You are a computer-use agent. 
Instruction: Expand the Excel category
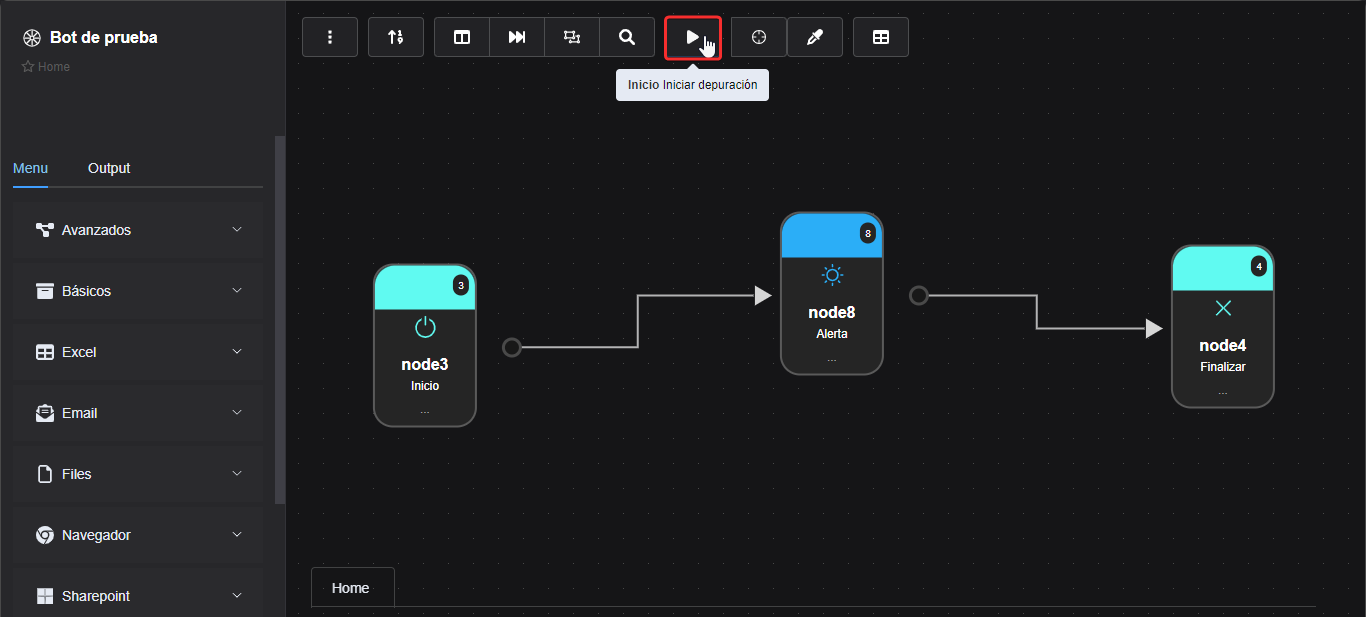(138, 352)
